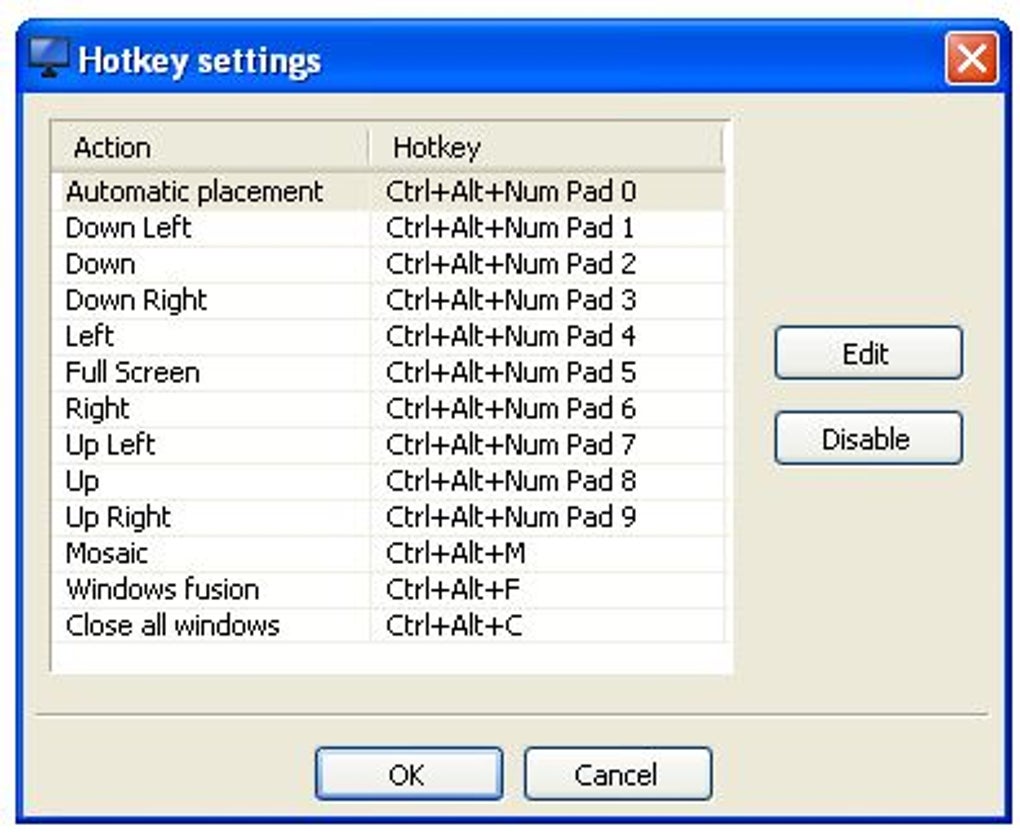Viewport: 1020px width, 837px height.
Task: Select the Down Left action
Action: point(128,228)
